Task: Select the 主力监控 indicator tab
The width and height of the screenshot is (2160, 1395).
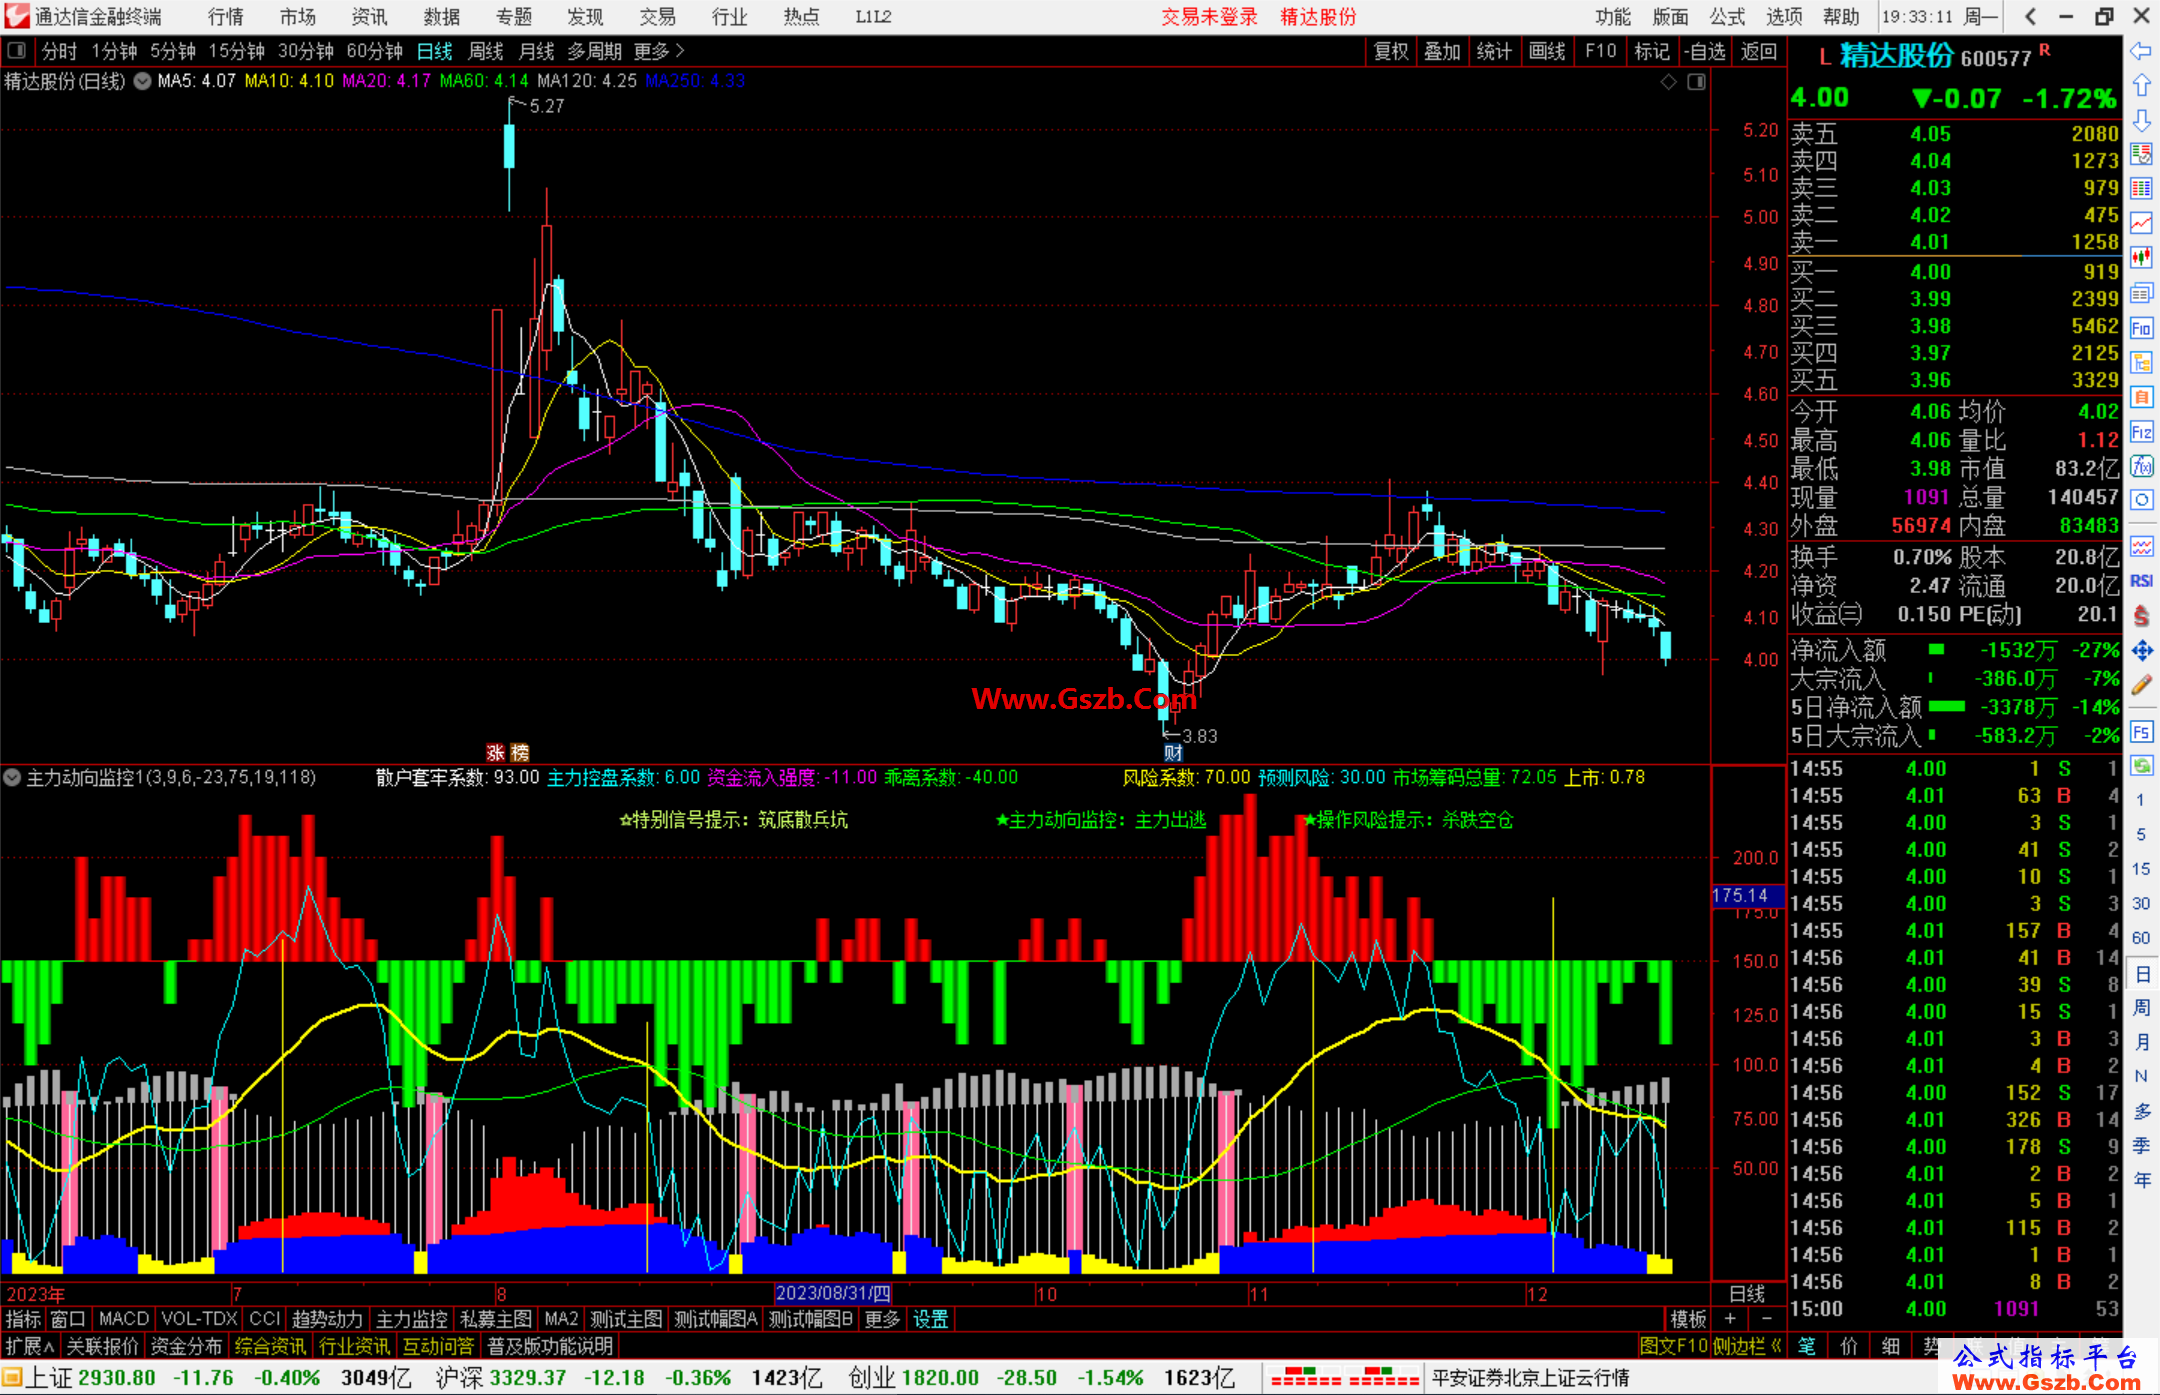Action: [x=411, y=1319]
